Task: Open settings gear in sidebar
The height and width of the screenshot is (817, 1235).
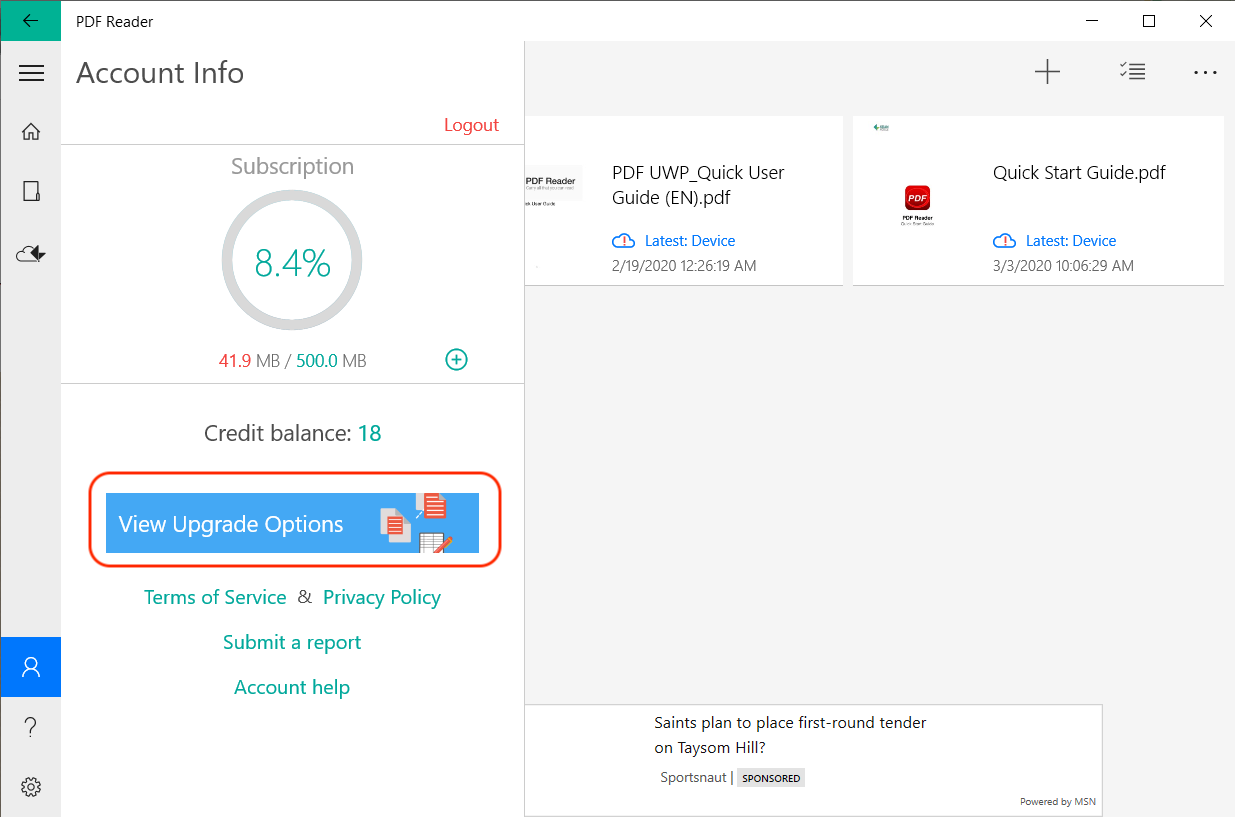Action: click(31, 787)
